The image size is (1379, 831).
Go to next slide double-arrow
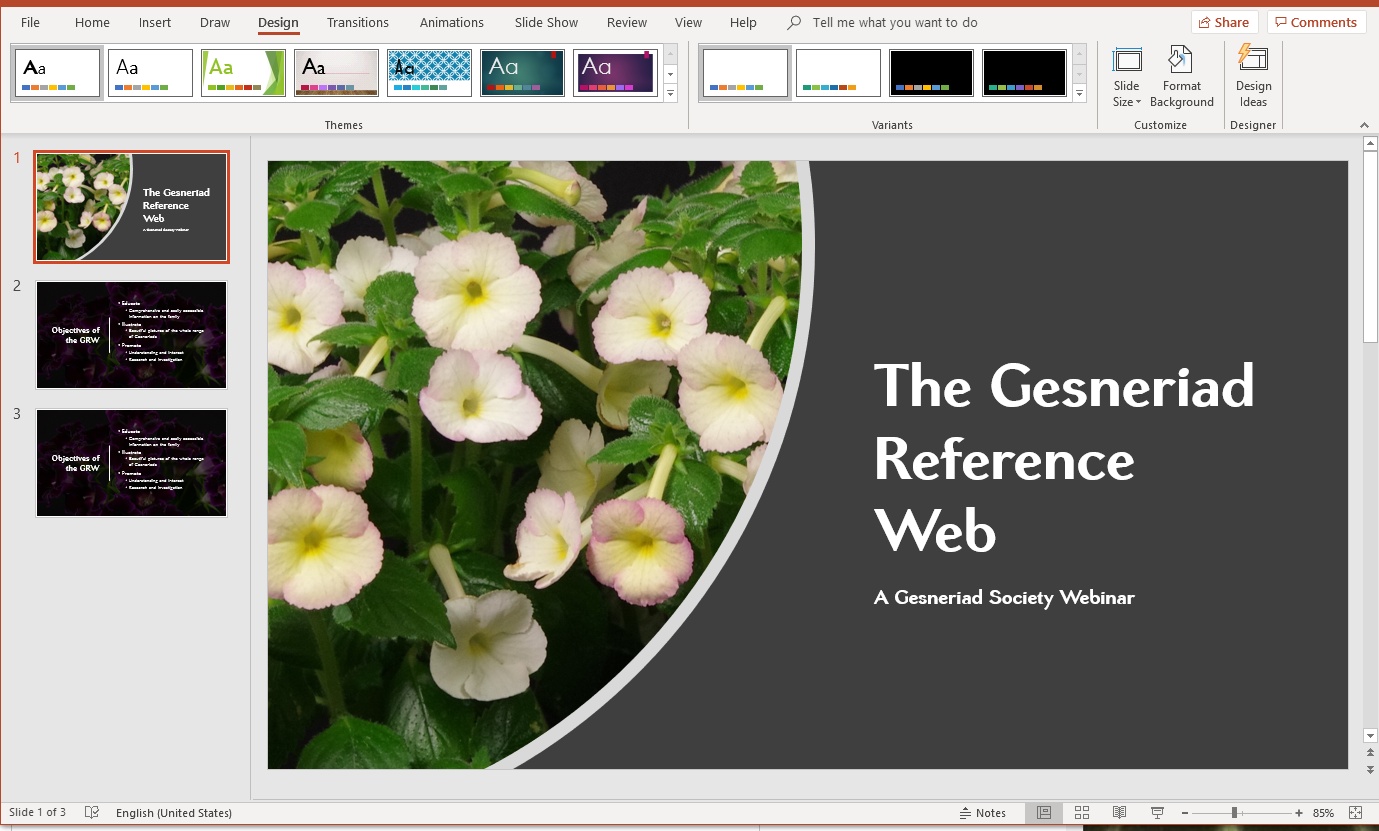(x=1370, y=770)
